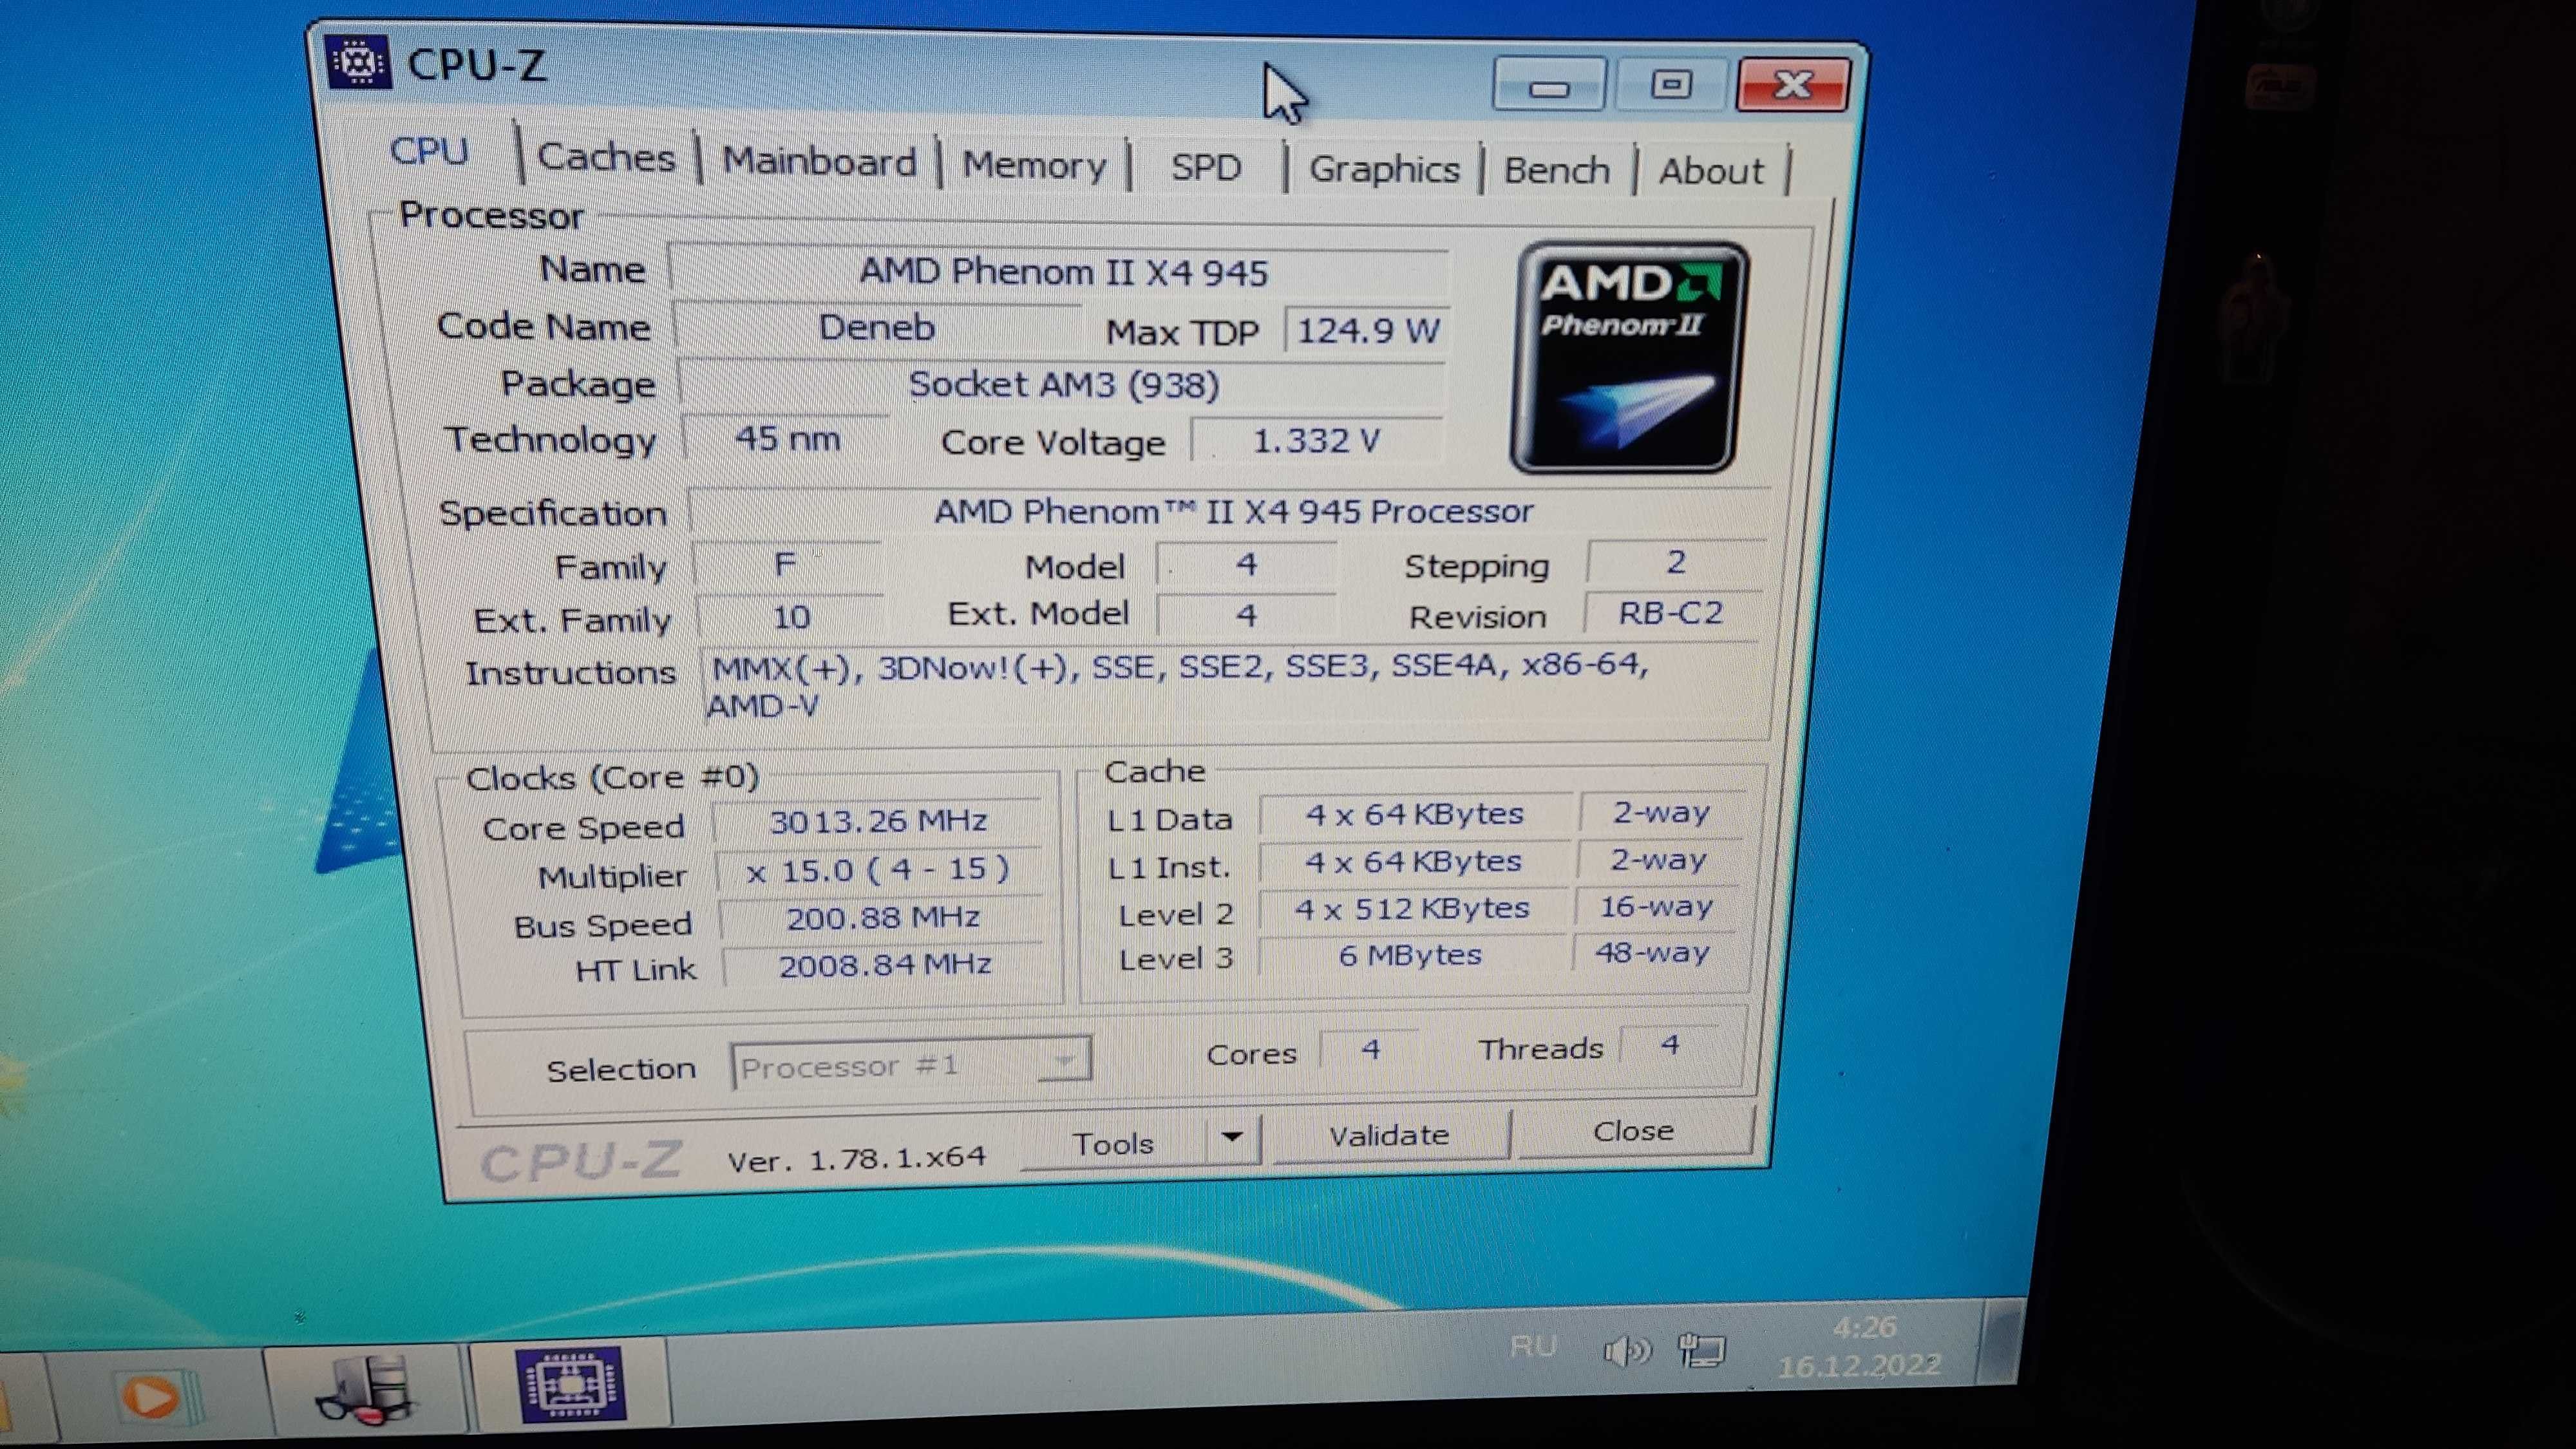
Task: Click the AMD Phenom II logo
Action: point(1629,357)
